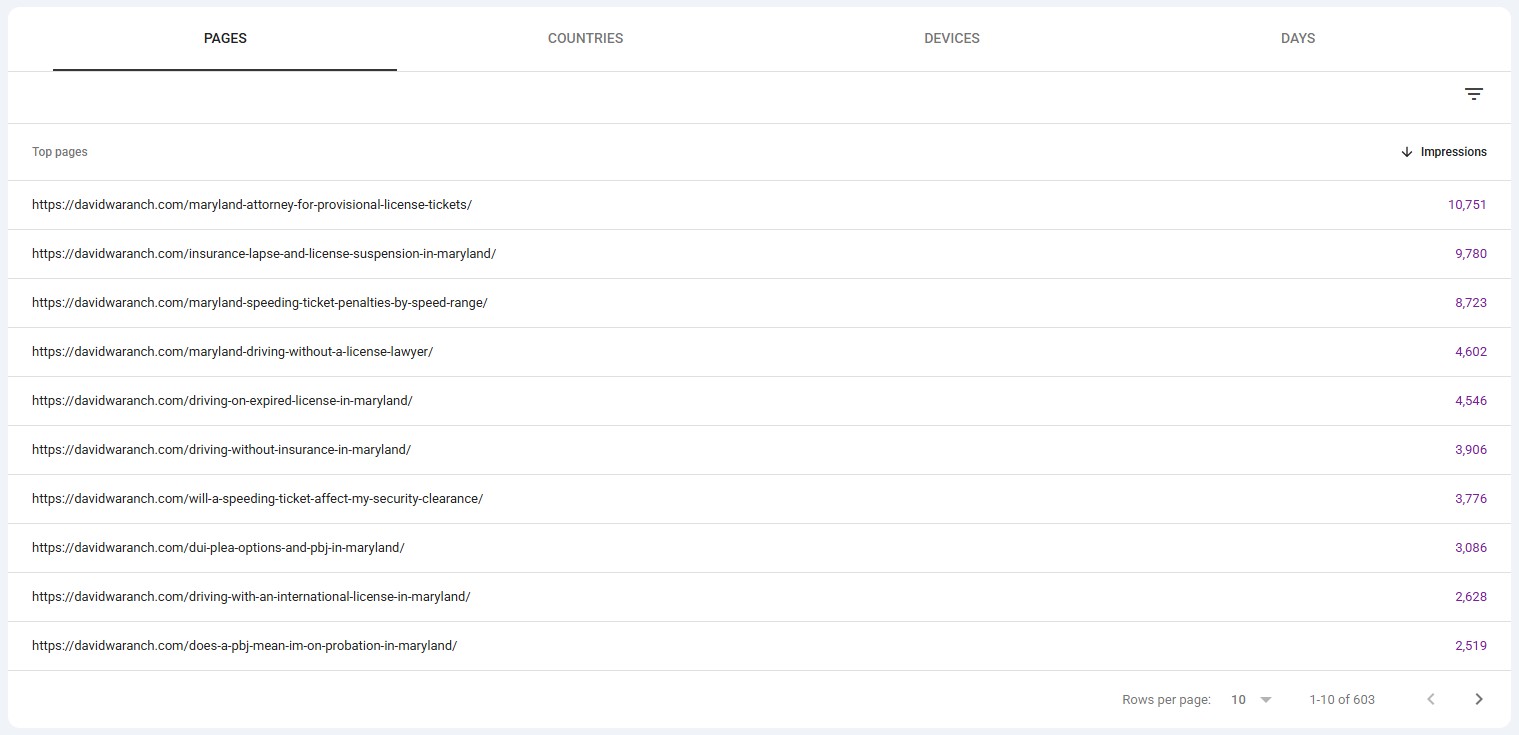The height and width of the screenshot is (735, 1519).
Task: Switch to the Devices tab
Action: [x=951, y=38]
